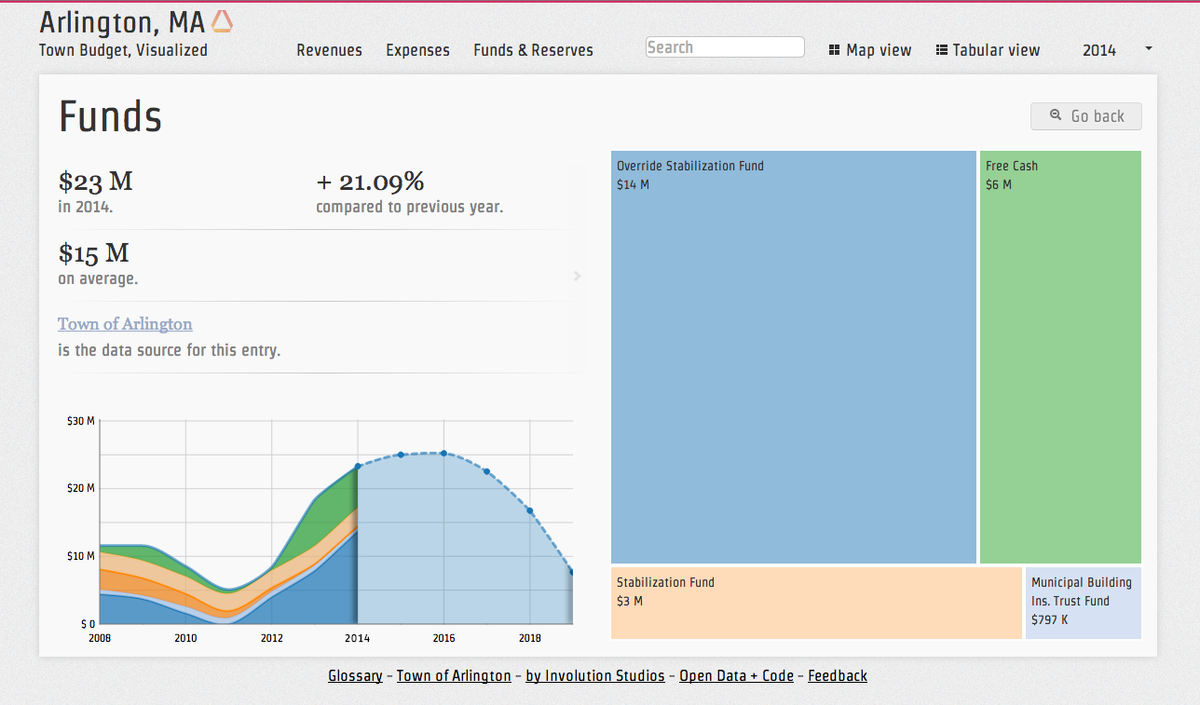This screenshot has height=705, width=1200.
Task: Click the $6 M label in Free Cash
Action: [x=999, y=185]
